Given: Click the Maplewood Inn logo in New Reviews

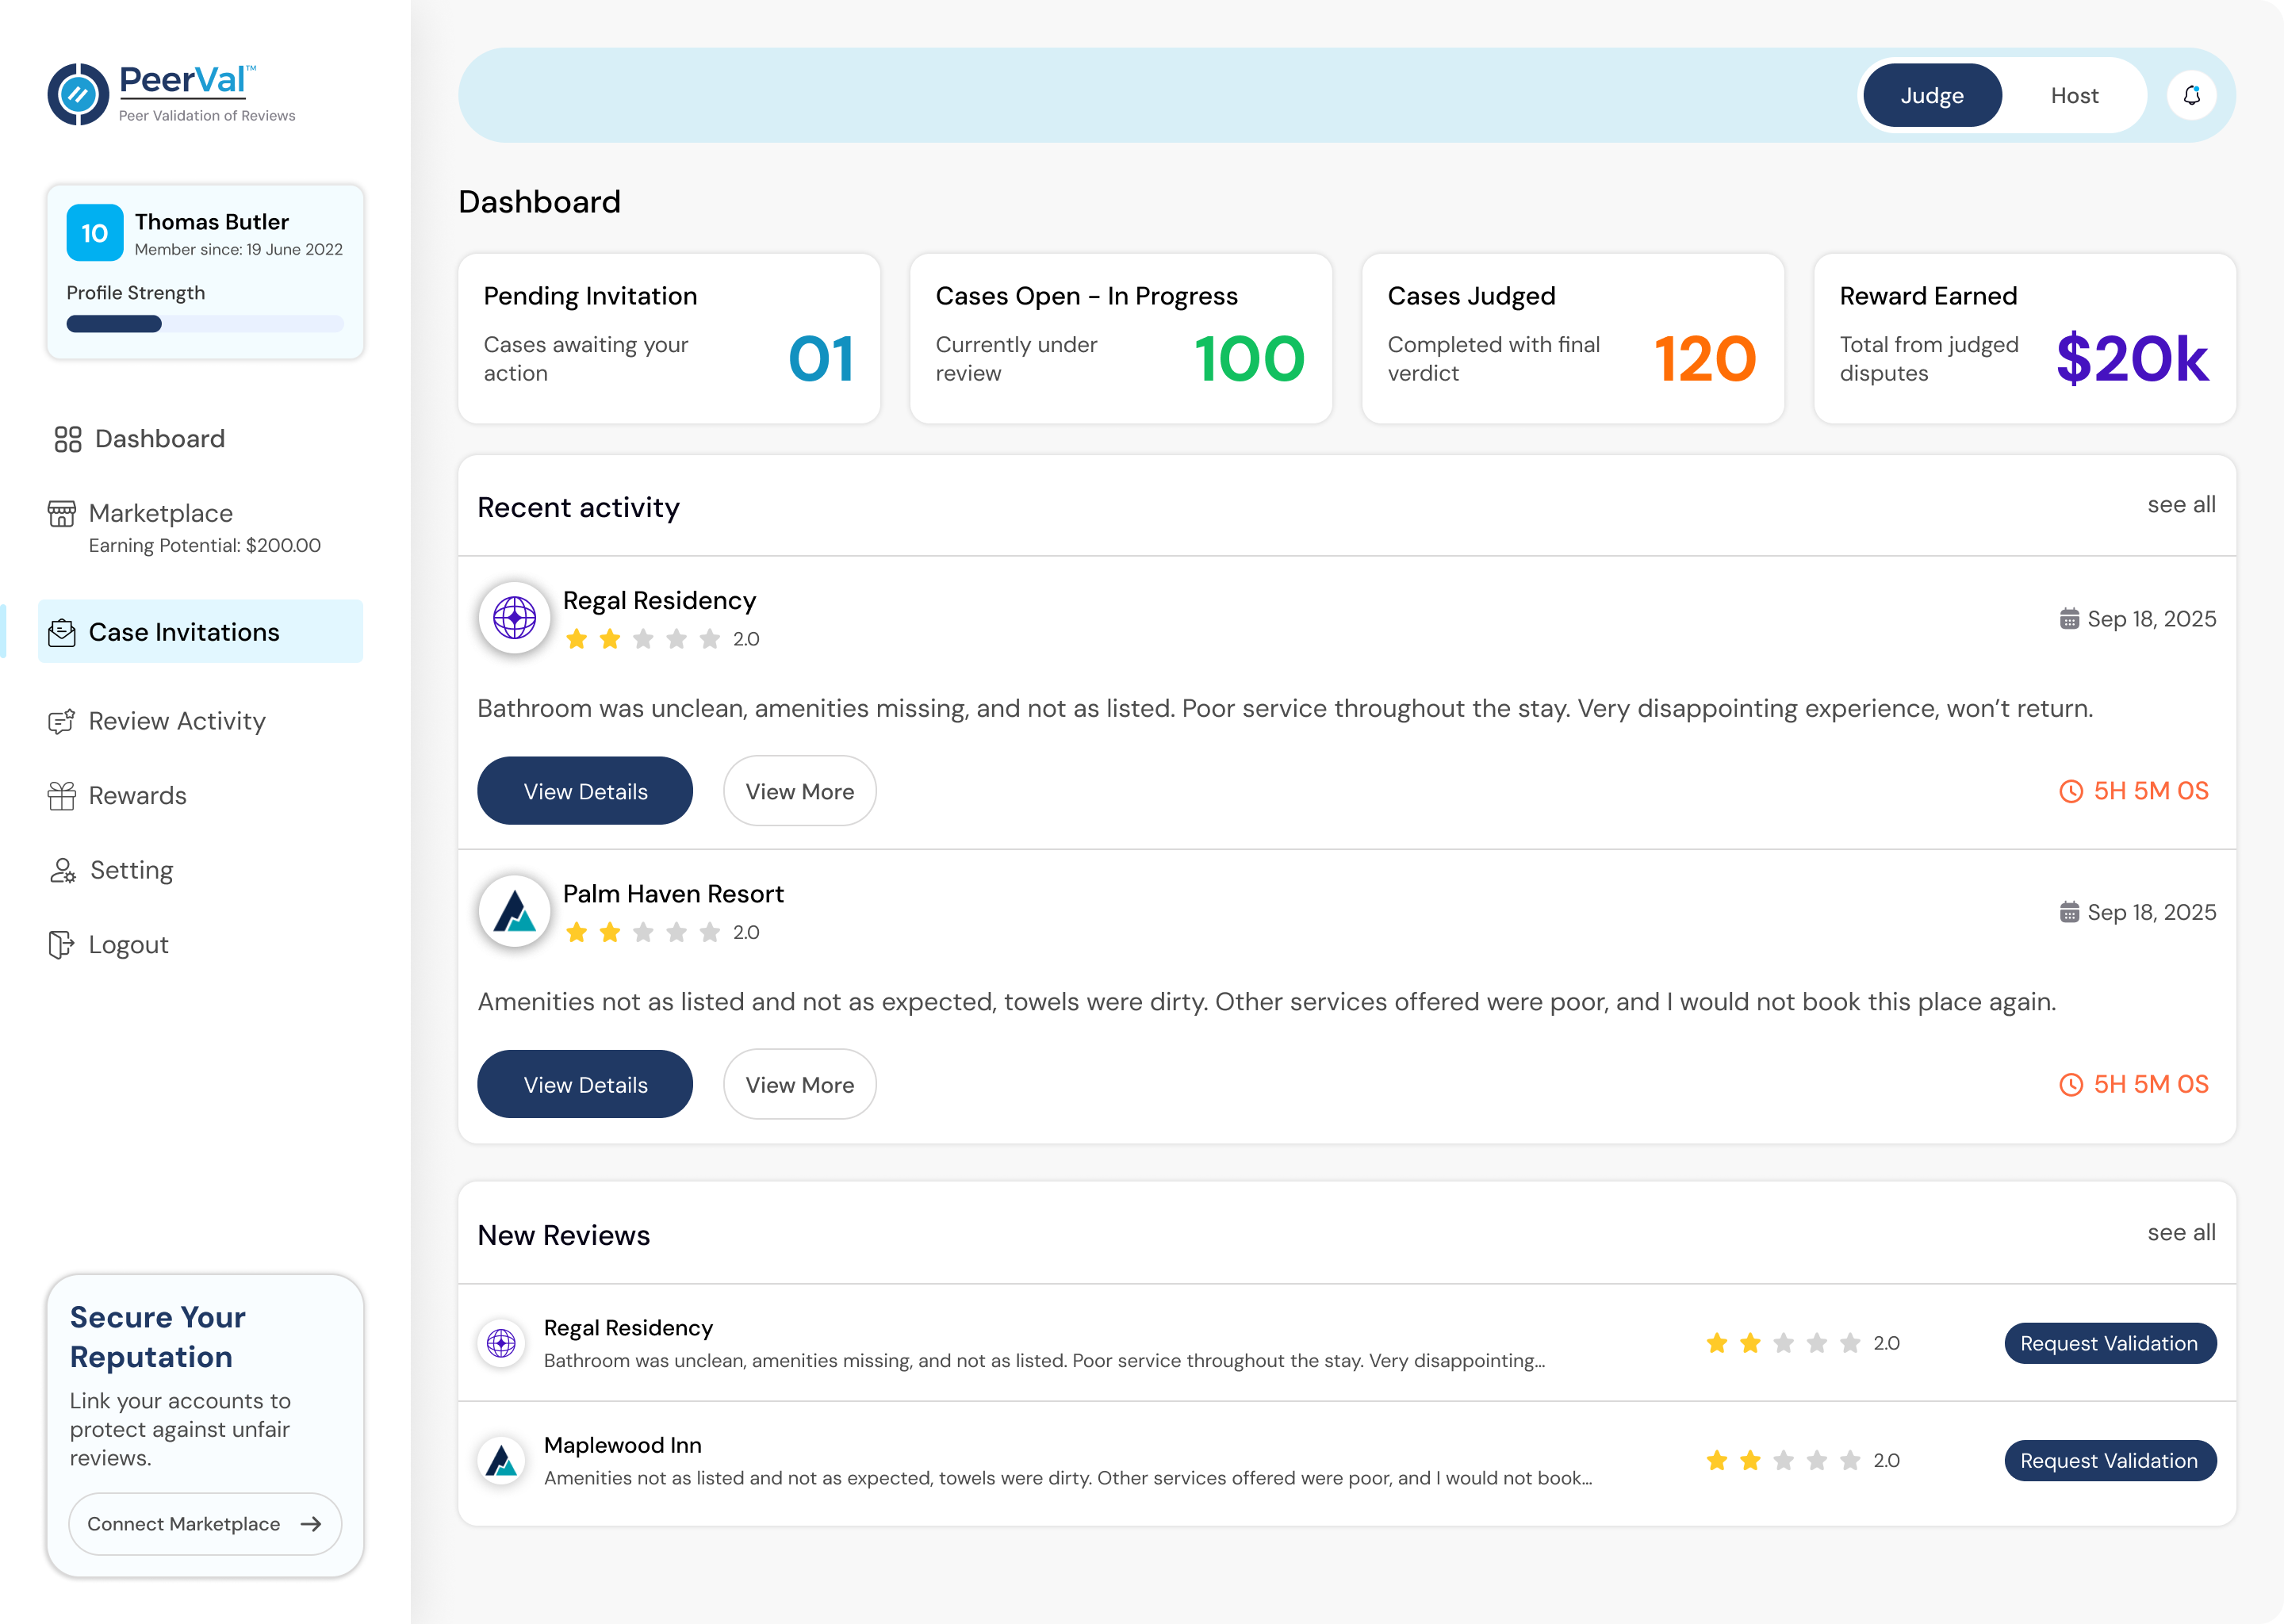Looking at the screenshot, I should (x=501, y=1460).
